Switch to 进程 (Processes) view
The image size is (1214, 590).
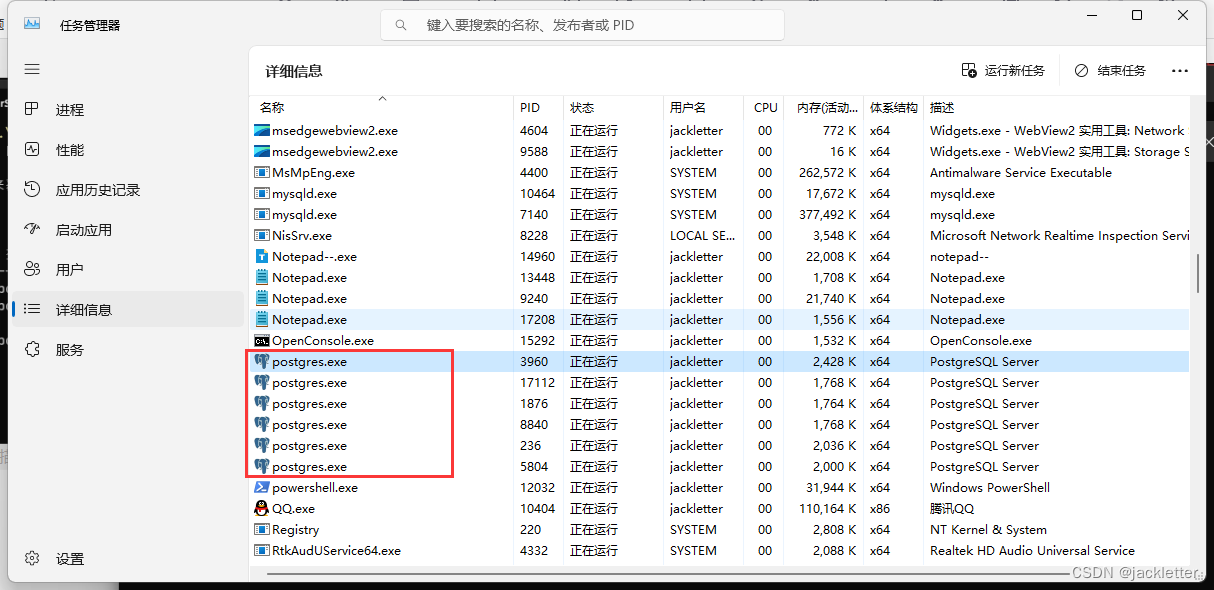pos(71,108)
